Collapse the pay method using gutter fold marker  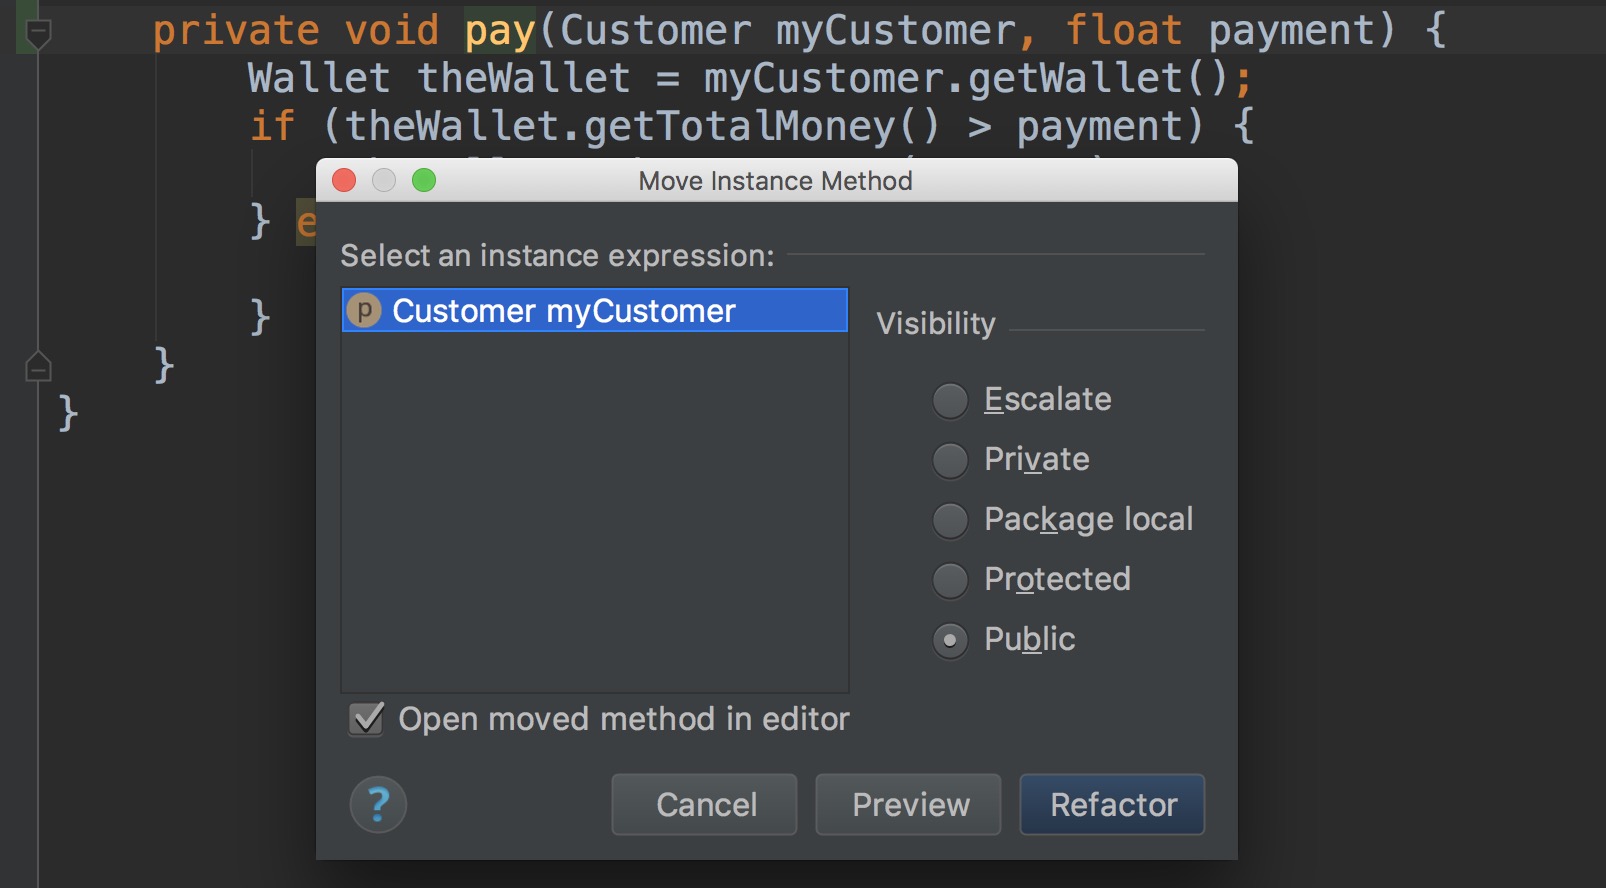coord(37,35)
